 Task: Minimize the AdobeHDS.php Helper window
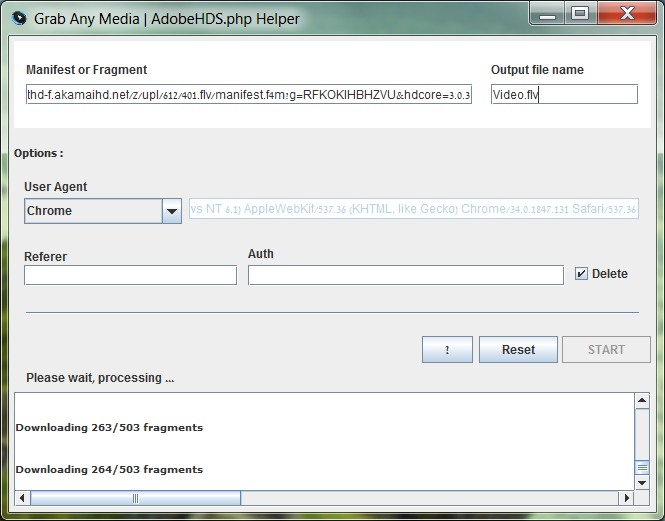(547, 14)
